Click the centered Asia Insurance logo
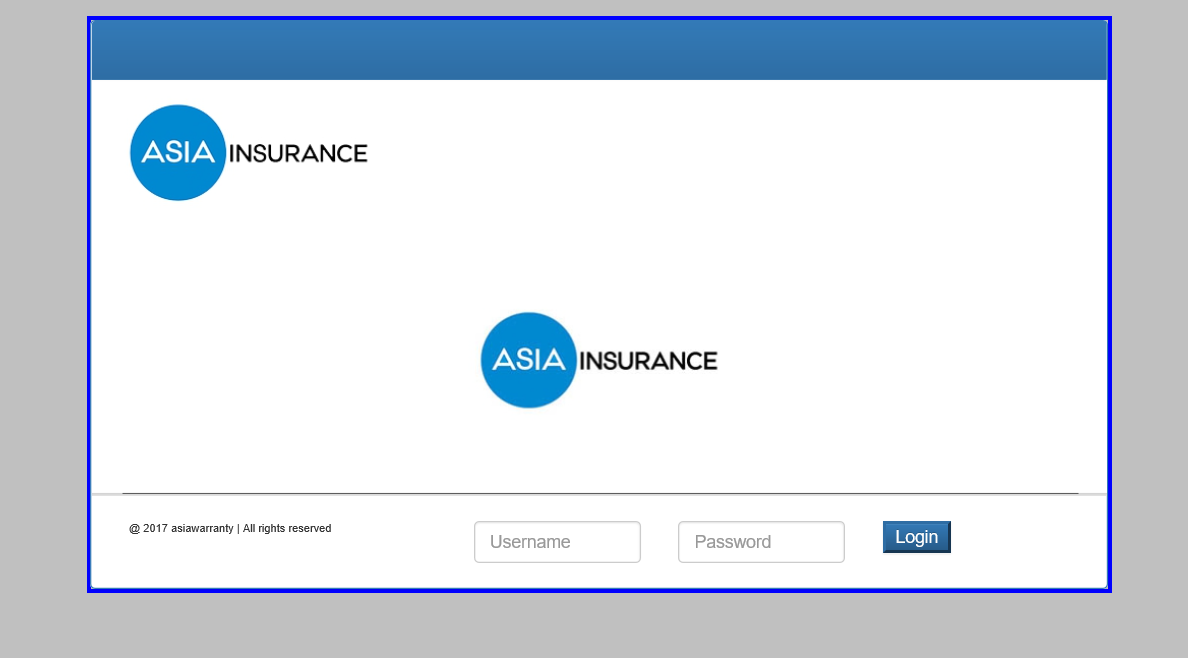The height and width of the screenshot is (658, 1188). 599,360
